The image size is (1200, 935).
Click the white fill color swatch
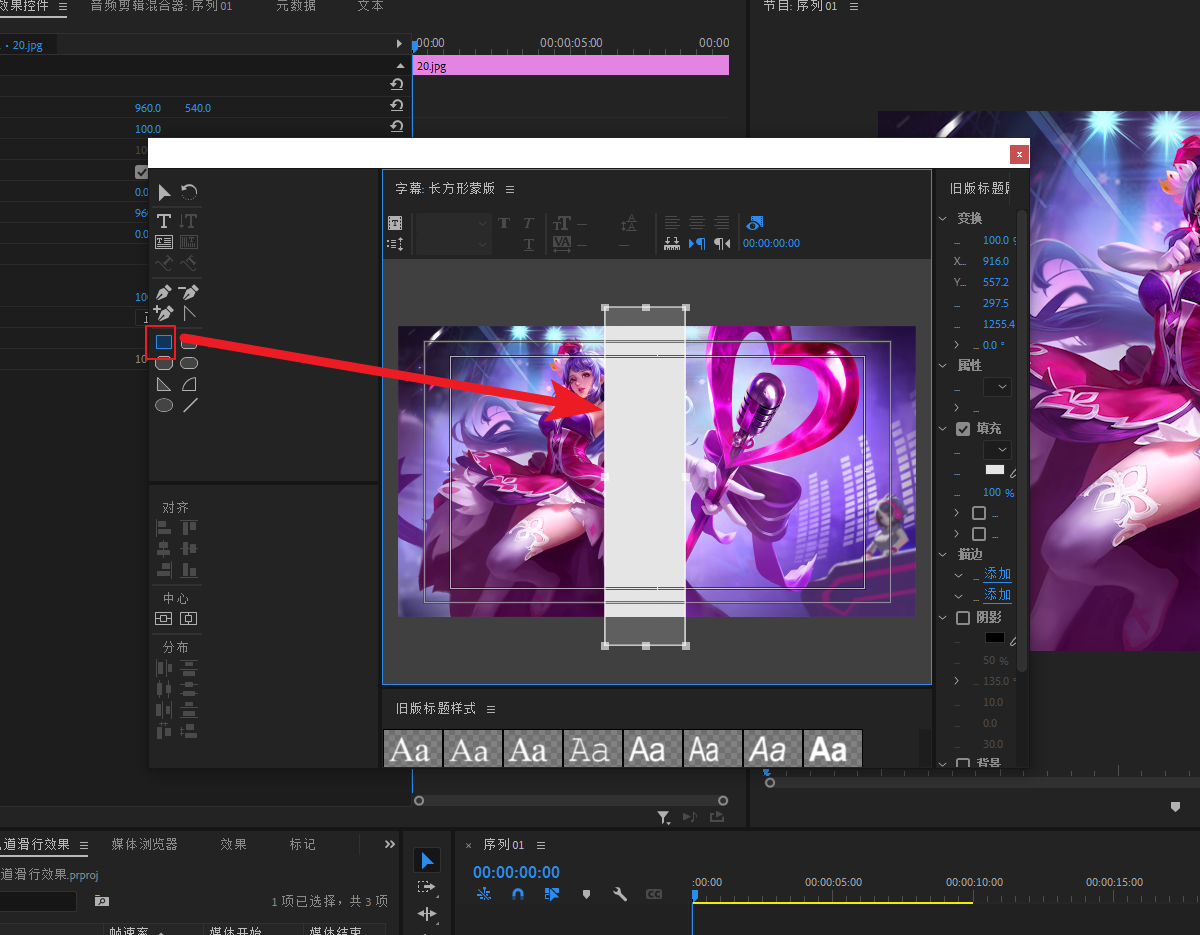(995, 470)
